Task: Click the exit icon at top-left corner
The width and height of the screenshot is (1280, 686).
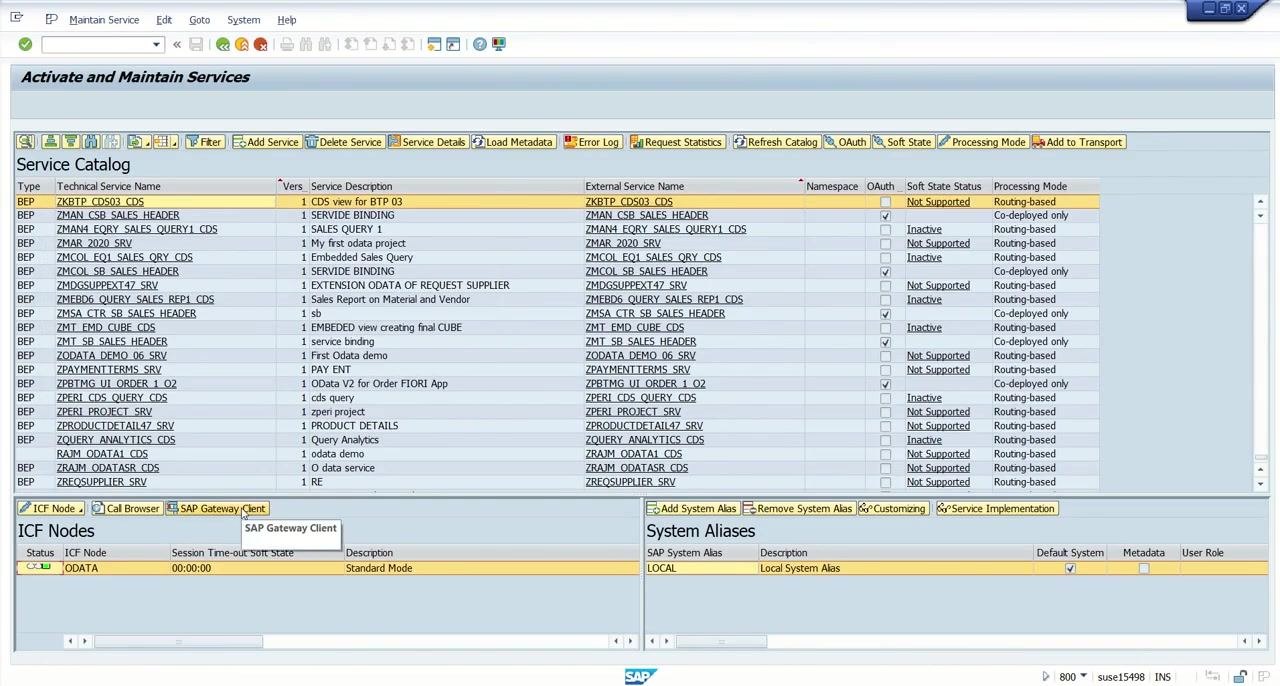Action: (x=16, y=18)
